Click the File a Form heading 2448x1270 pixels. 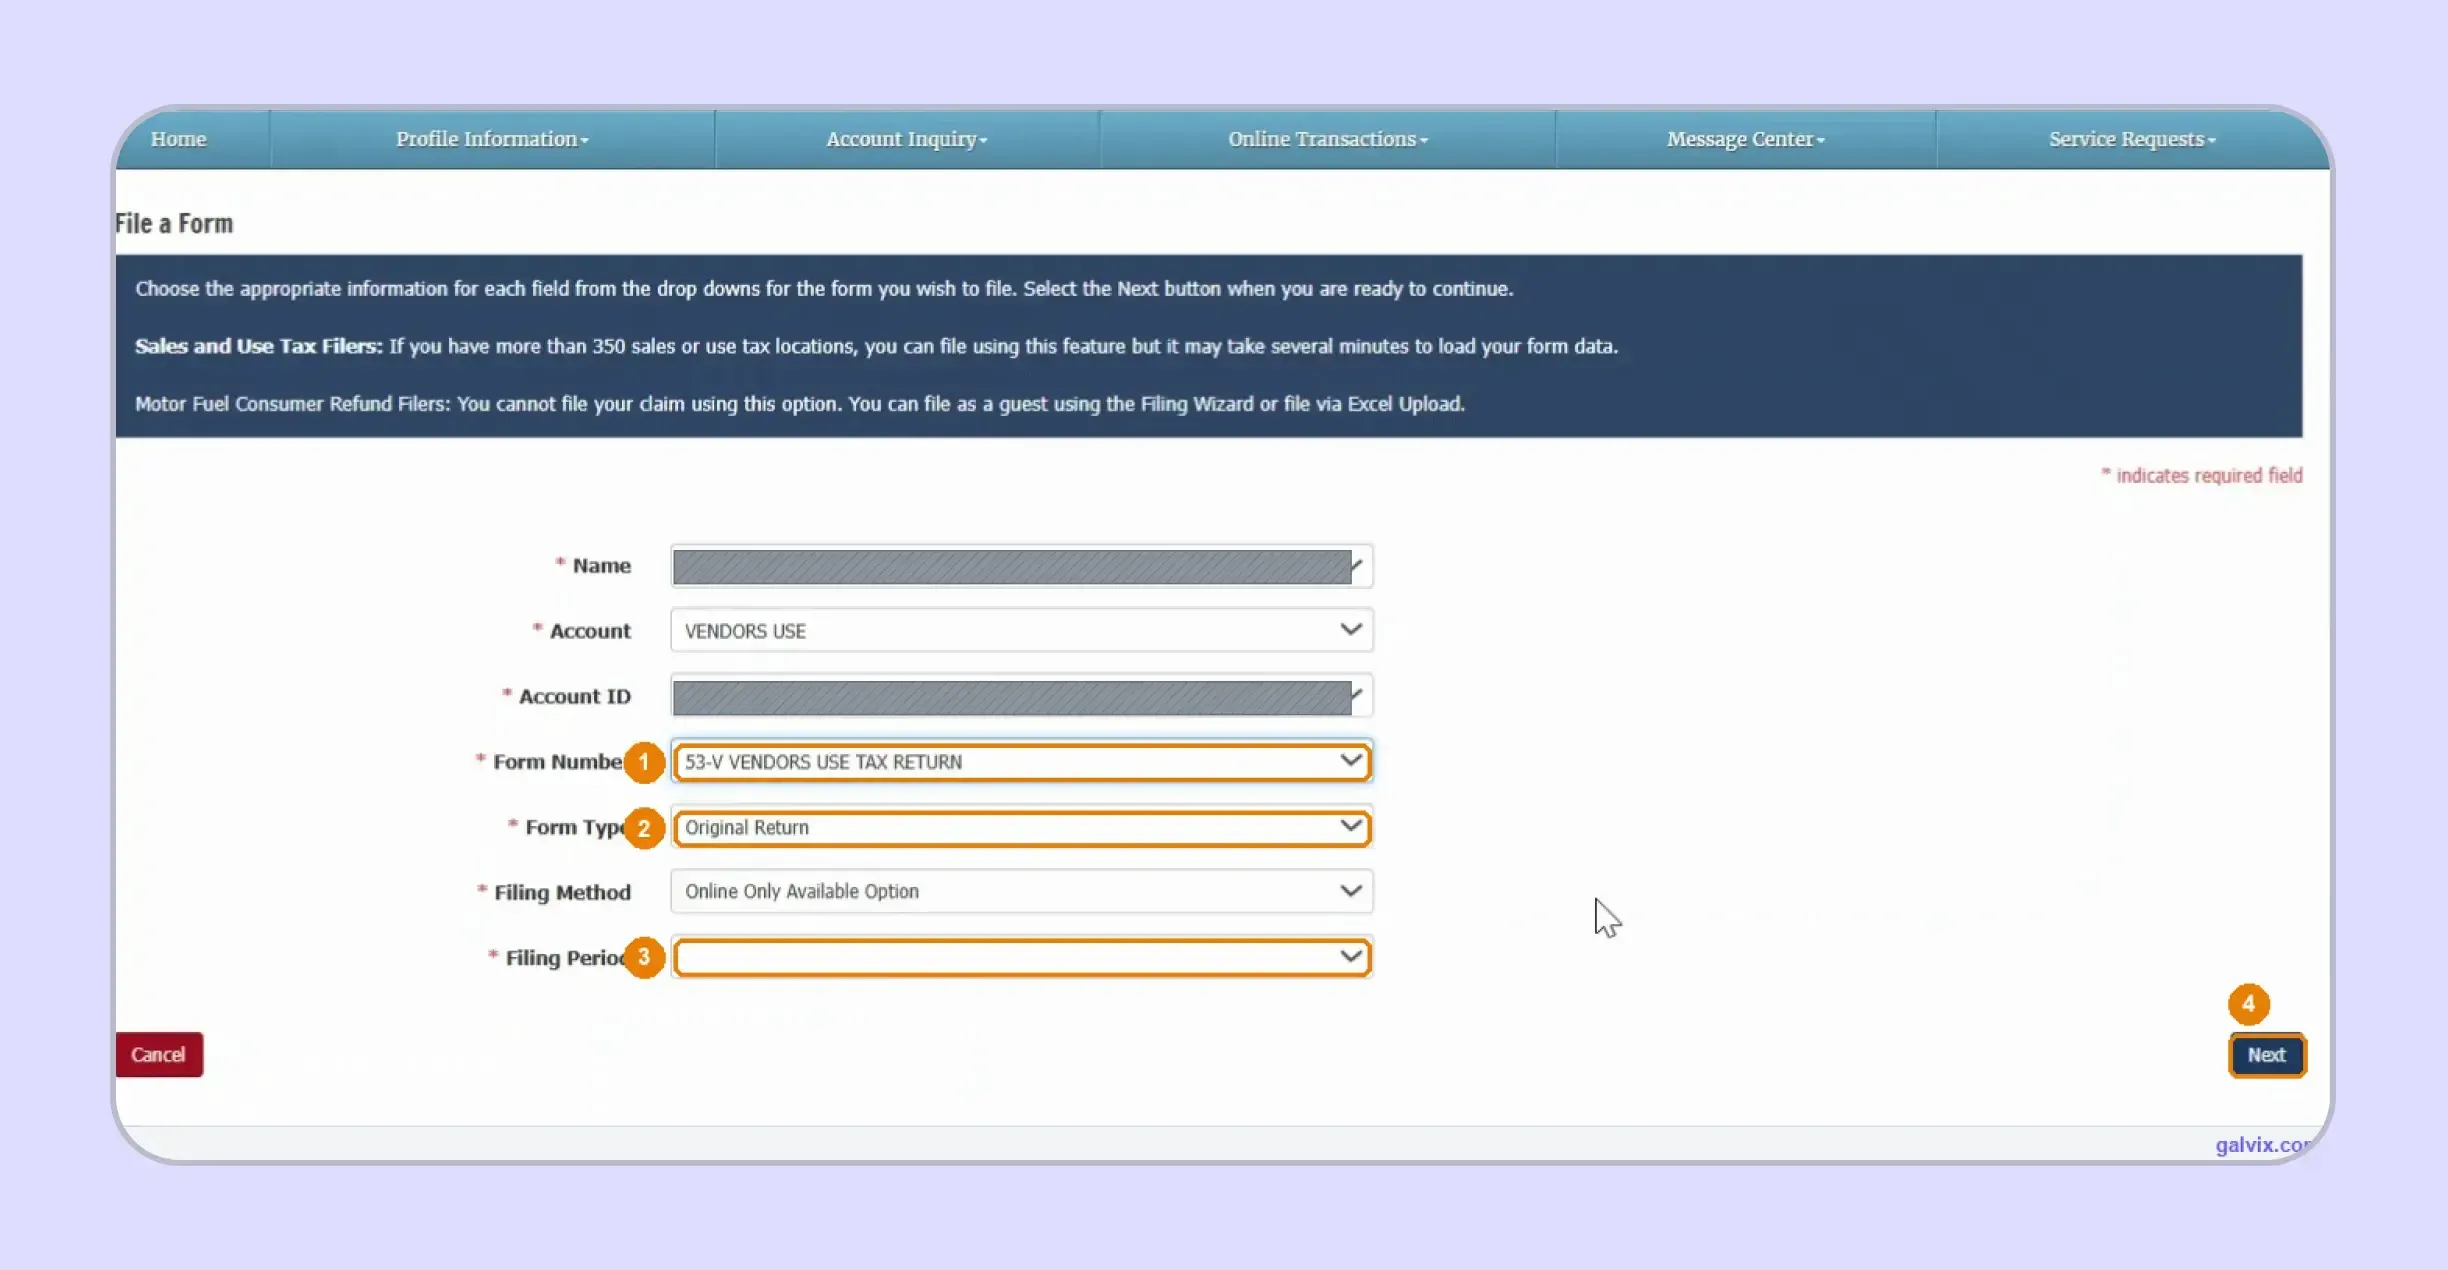tap(174, 224)
